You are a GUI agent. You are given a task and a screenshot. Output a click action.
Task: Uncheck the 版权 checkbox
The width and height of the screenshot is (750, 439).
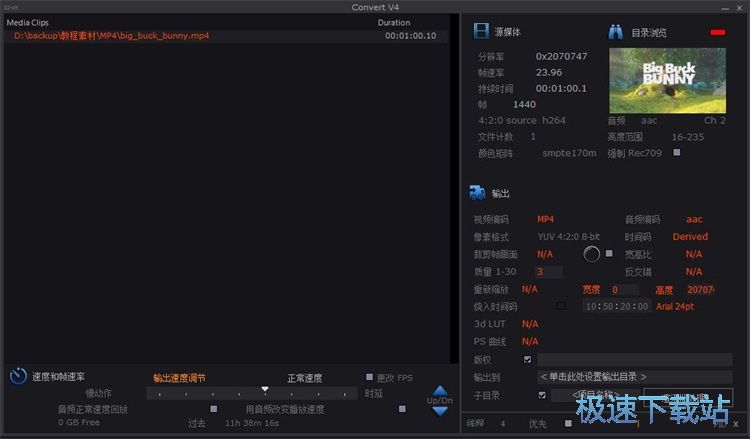pos(527,359)
